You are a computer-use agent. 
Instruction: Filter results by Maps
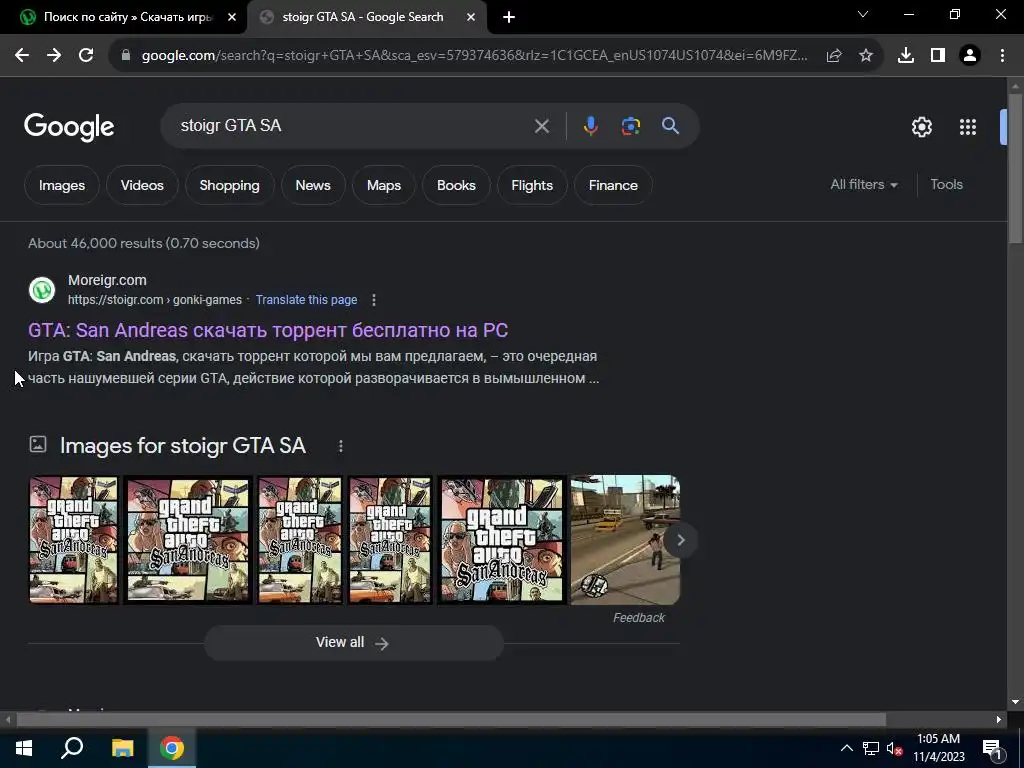pos(384,185)
